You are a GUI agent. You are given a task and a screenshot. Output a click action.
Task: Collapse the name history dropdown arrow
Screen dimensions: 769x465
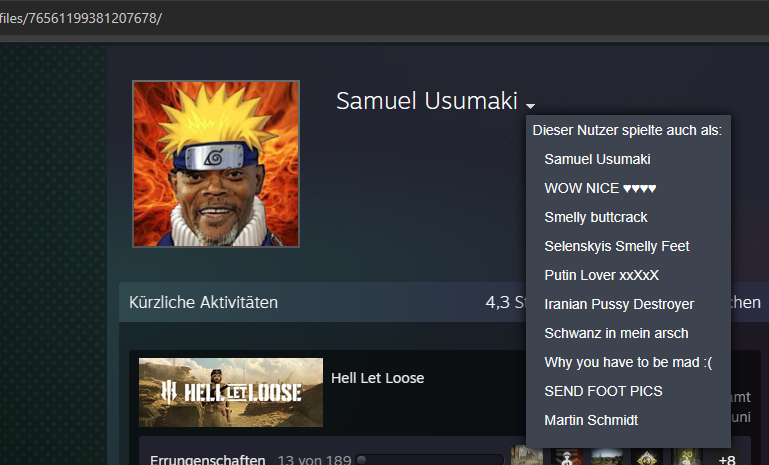pyautogui.click(x=530, y=105)
